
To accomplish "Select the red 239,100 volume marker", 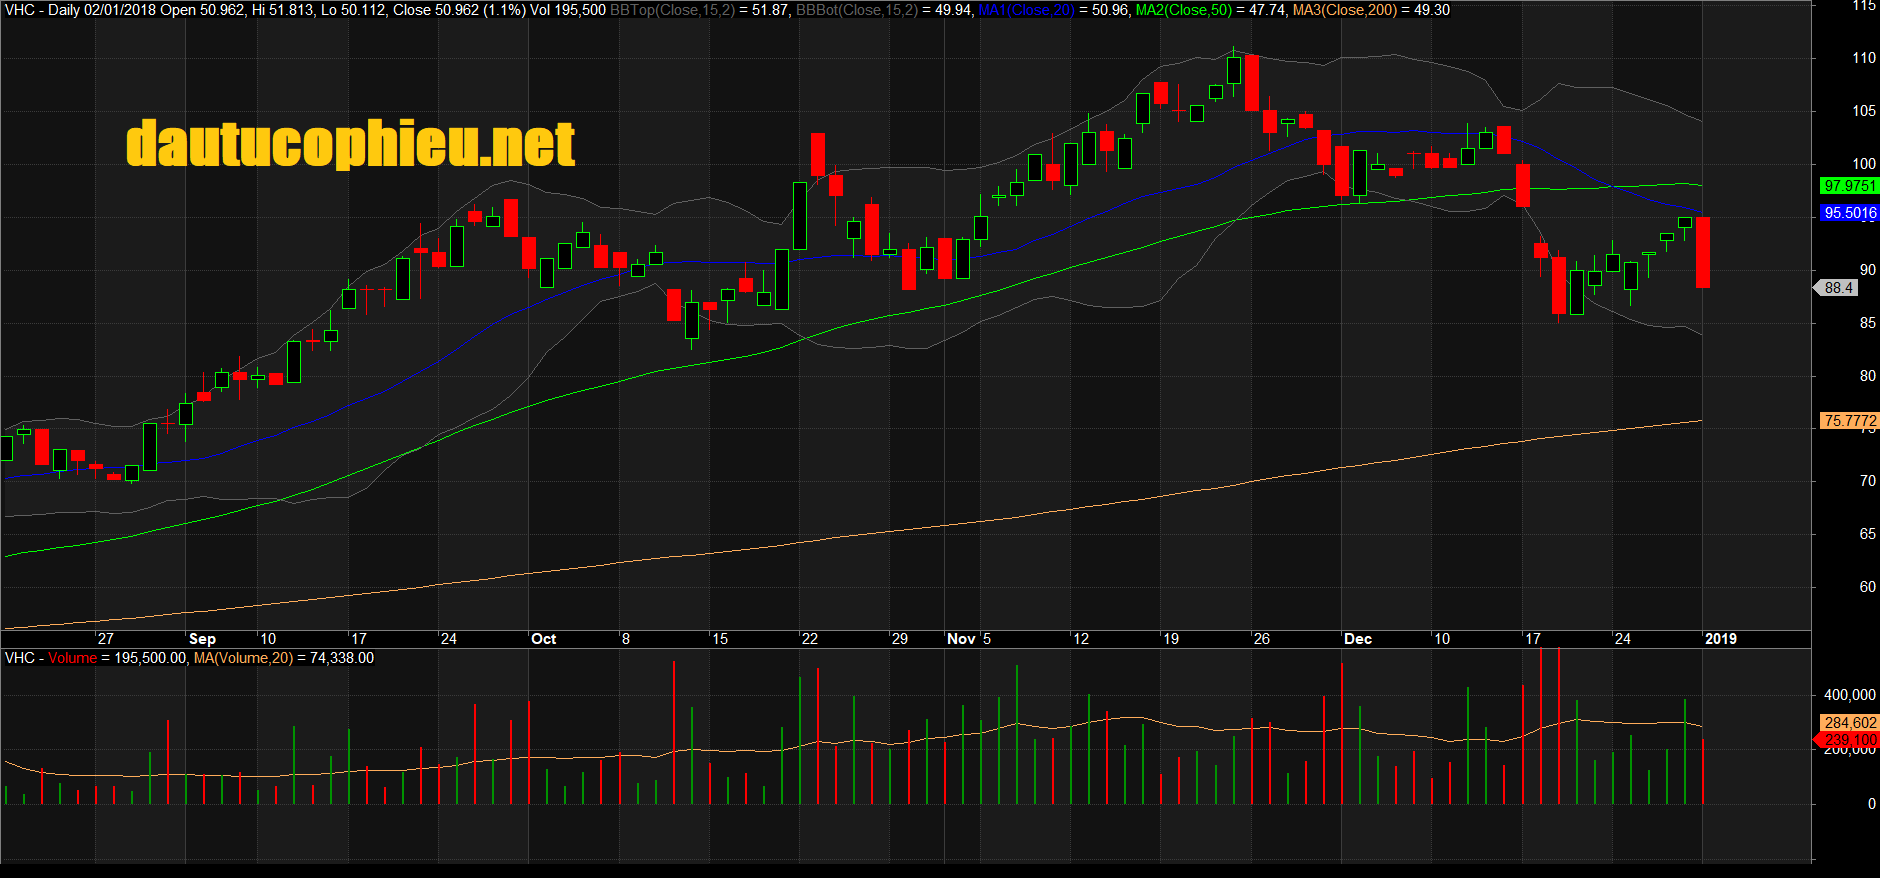I will tap(1849, 740).
